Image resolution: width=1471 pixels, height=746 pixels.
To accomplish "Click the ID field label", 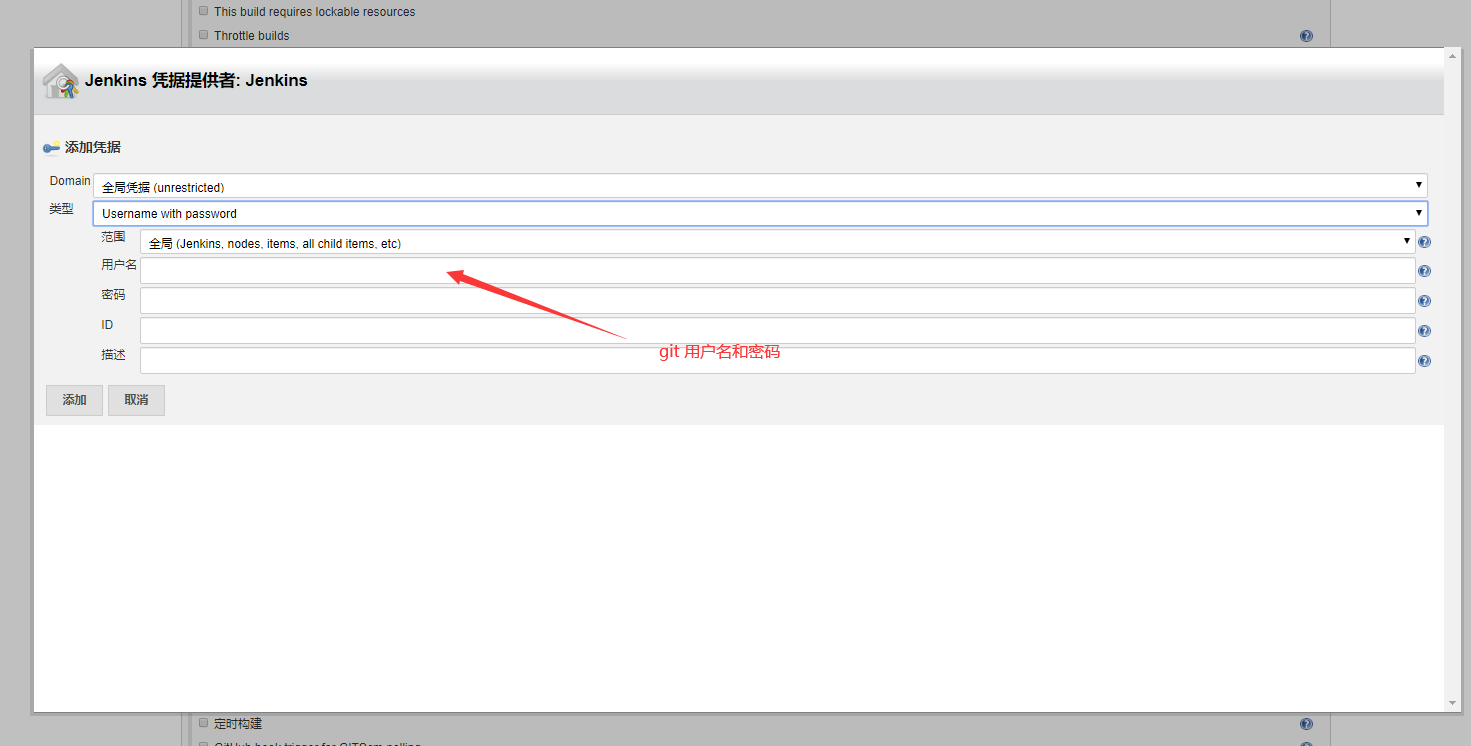I will pos(107,325).
